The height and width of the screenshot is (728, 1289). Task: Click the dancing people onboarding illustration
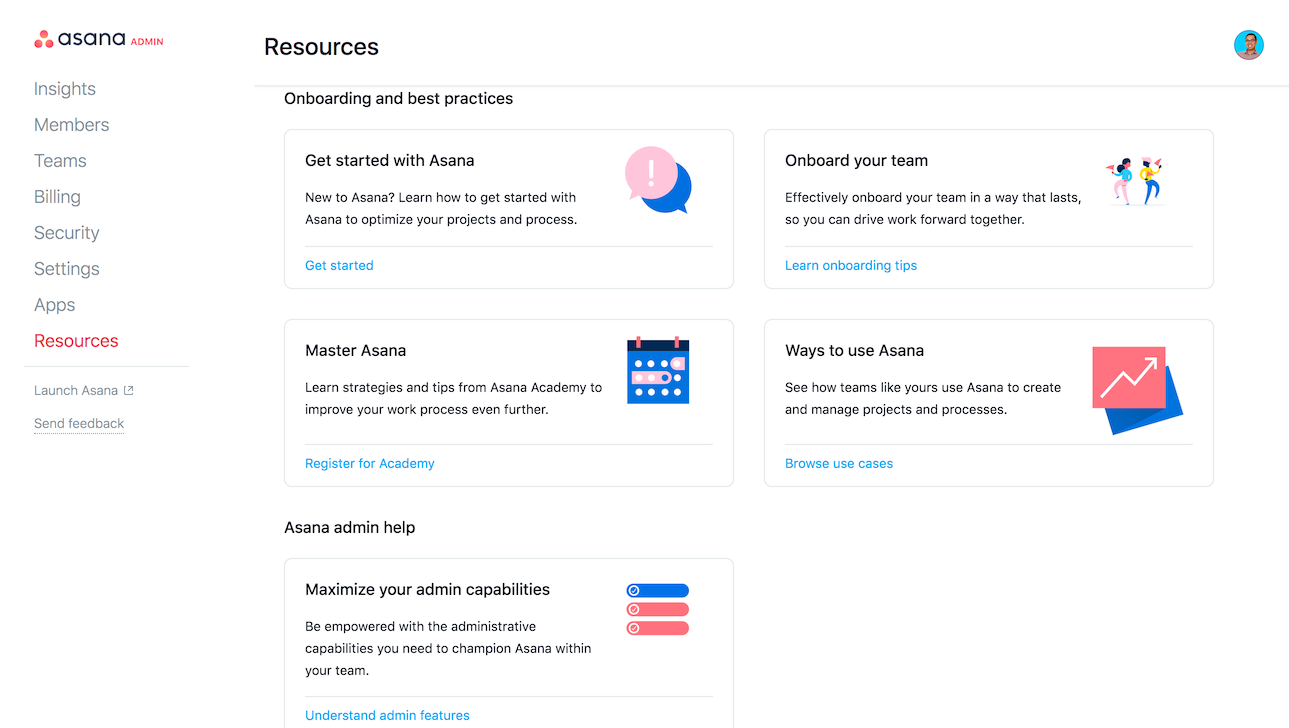pyautogui.click(x=1135, y=181)
